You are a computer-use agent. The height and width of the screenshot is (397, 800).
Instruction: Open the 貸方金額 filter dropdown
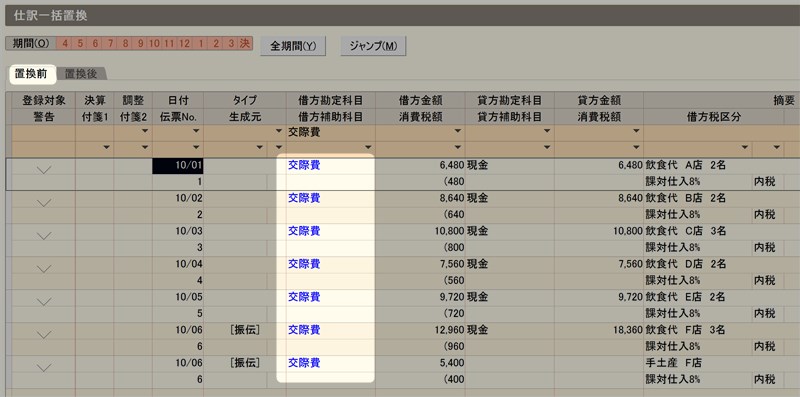636,132
